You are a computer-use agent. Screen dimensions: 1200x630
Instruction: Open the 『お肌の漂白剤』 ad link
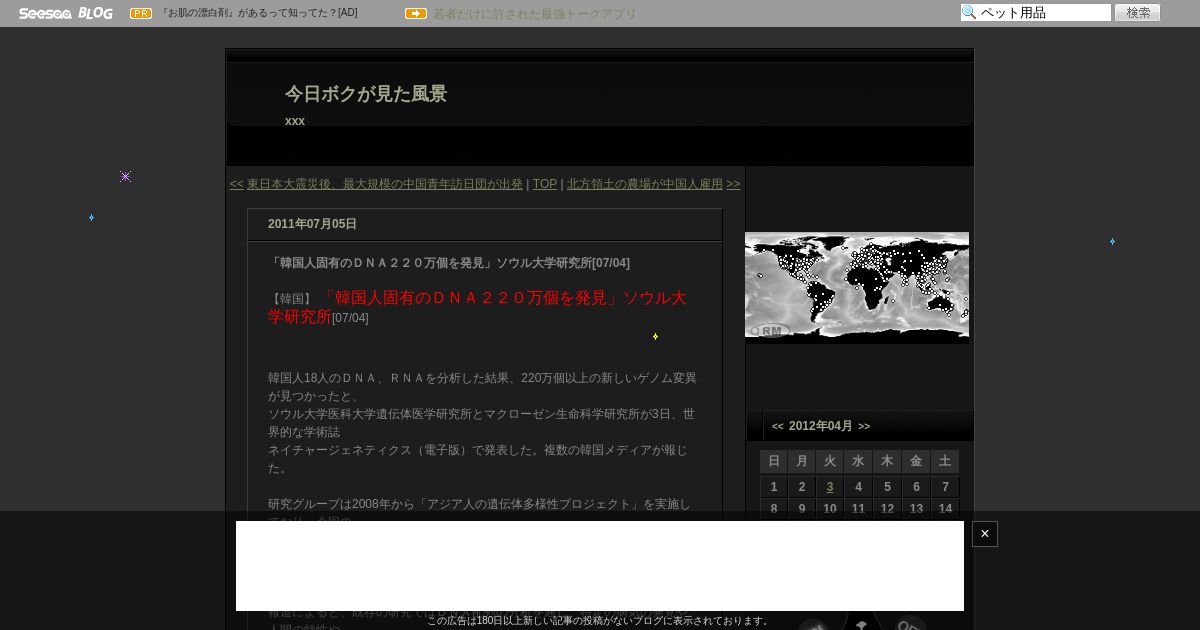[x=258, y=13]
